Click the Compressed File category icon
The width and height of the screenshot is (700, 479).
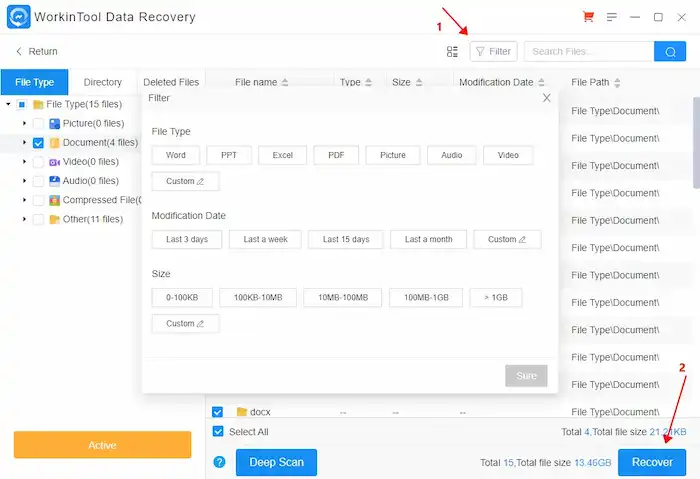point(54,200)
